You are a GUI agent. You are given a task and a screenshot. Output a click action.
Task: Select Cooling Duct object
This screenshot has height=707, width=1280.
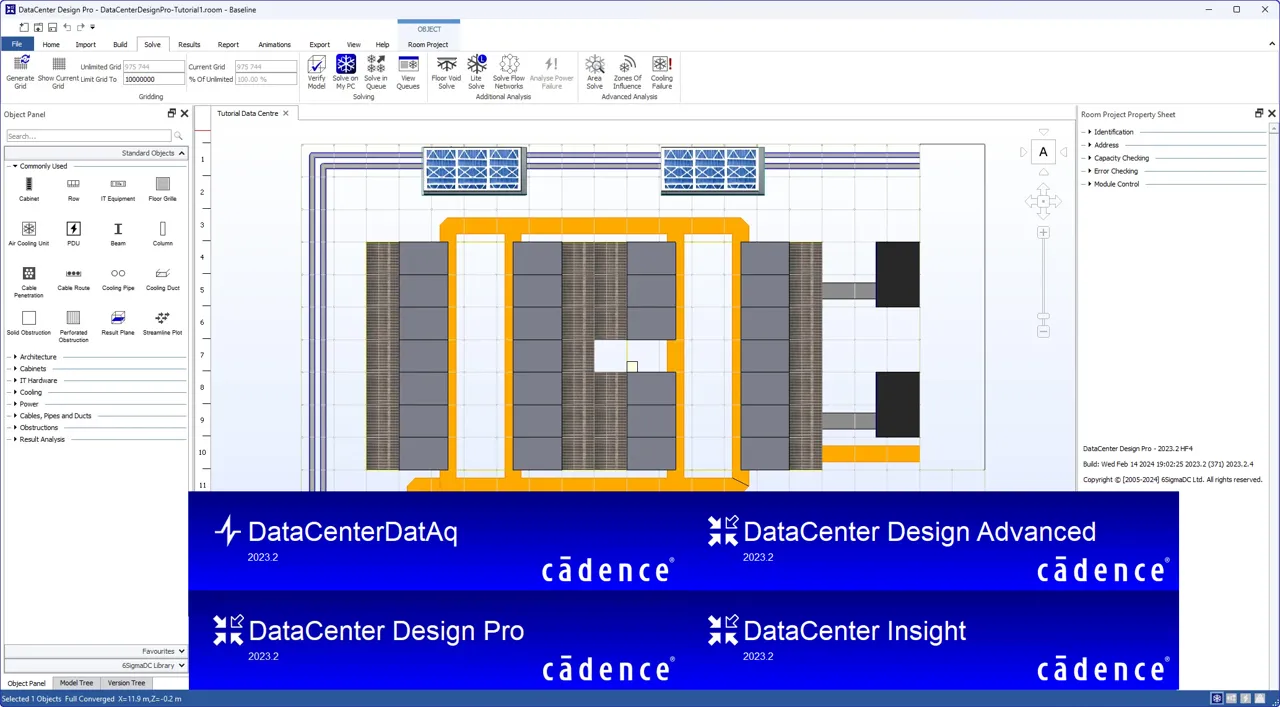[x=163, y=279]
